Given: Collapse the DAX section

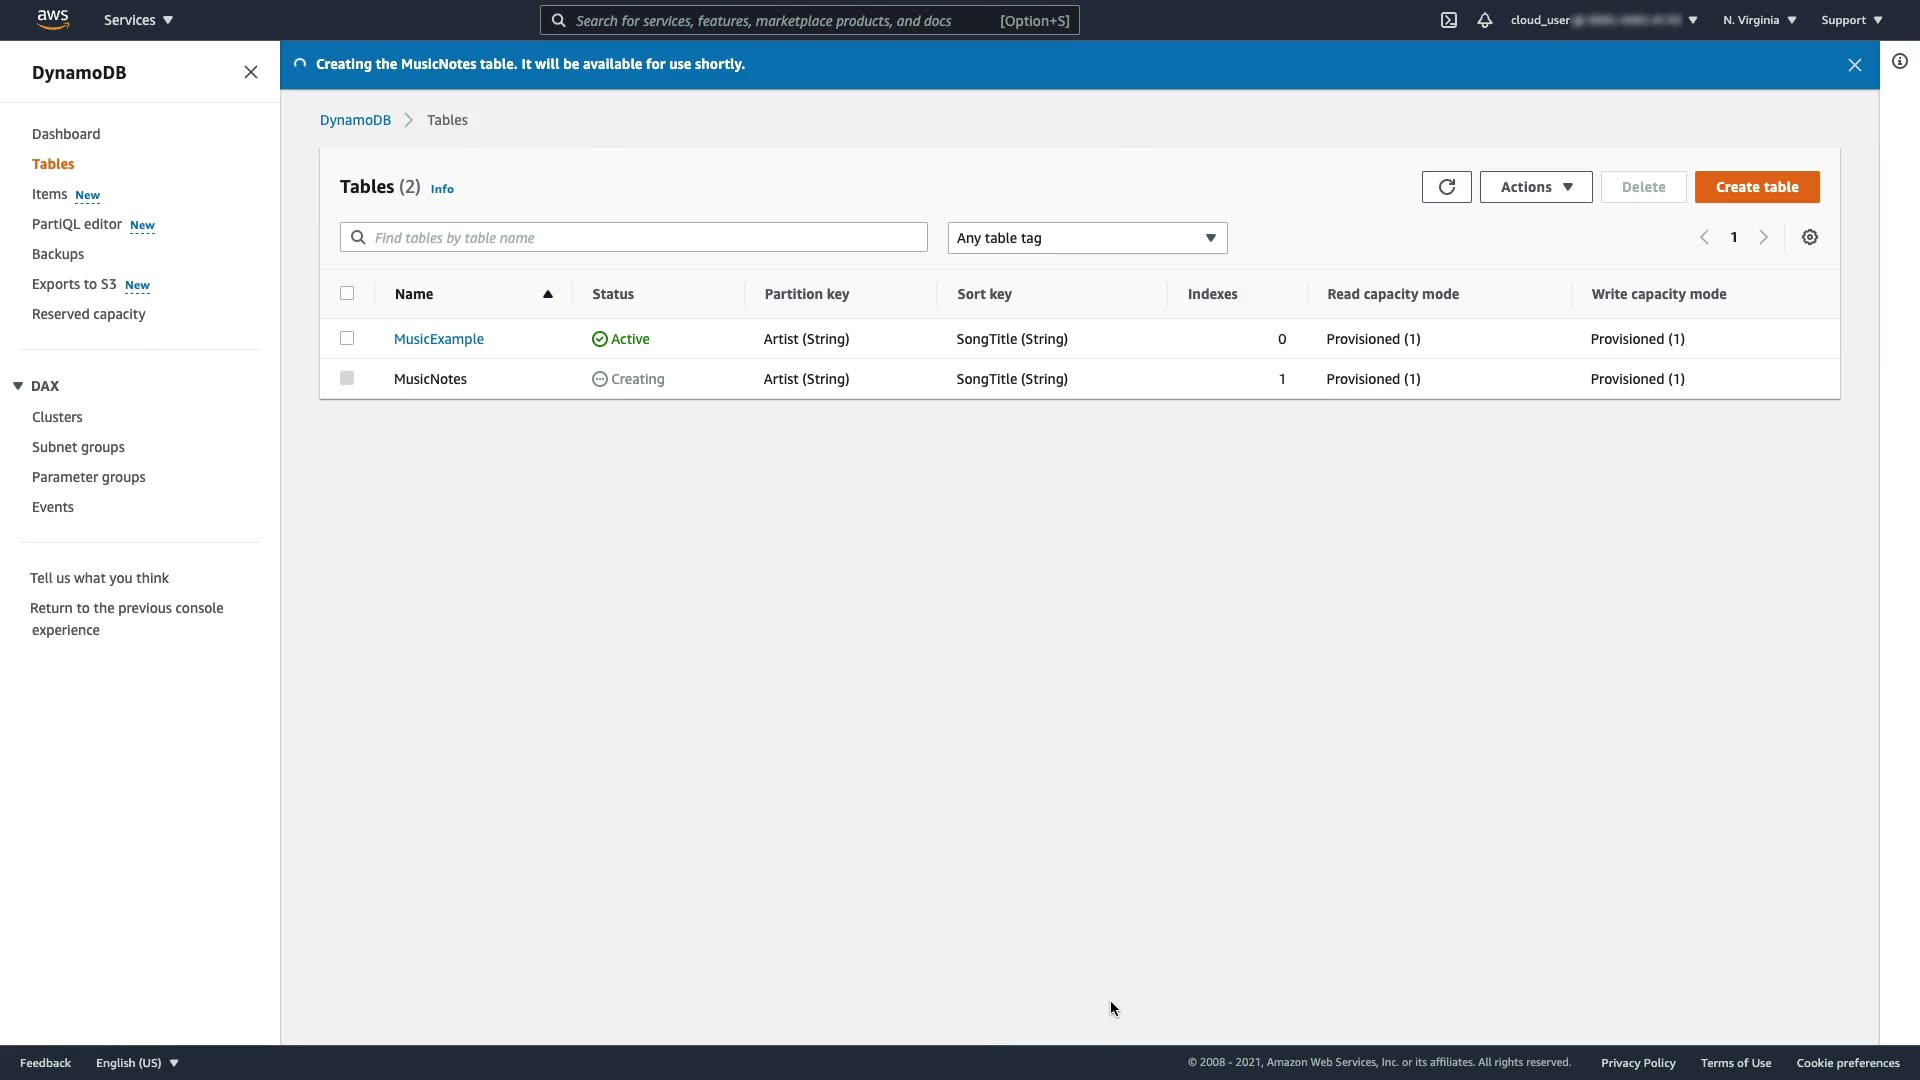Looking at the screenshot, I should (x=18, y=386).
